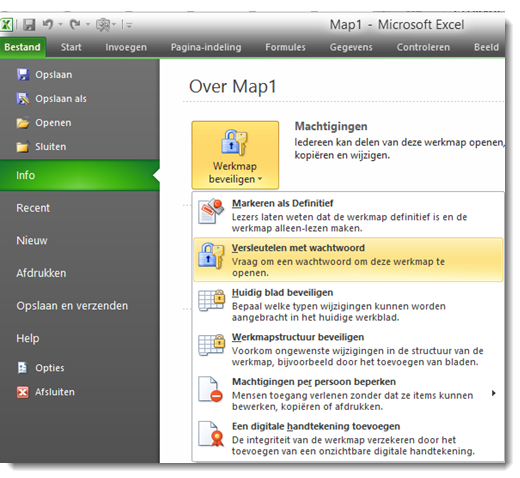Click the Opslaan als icon

coord(23,99)
